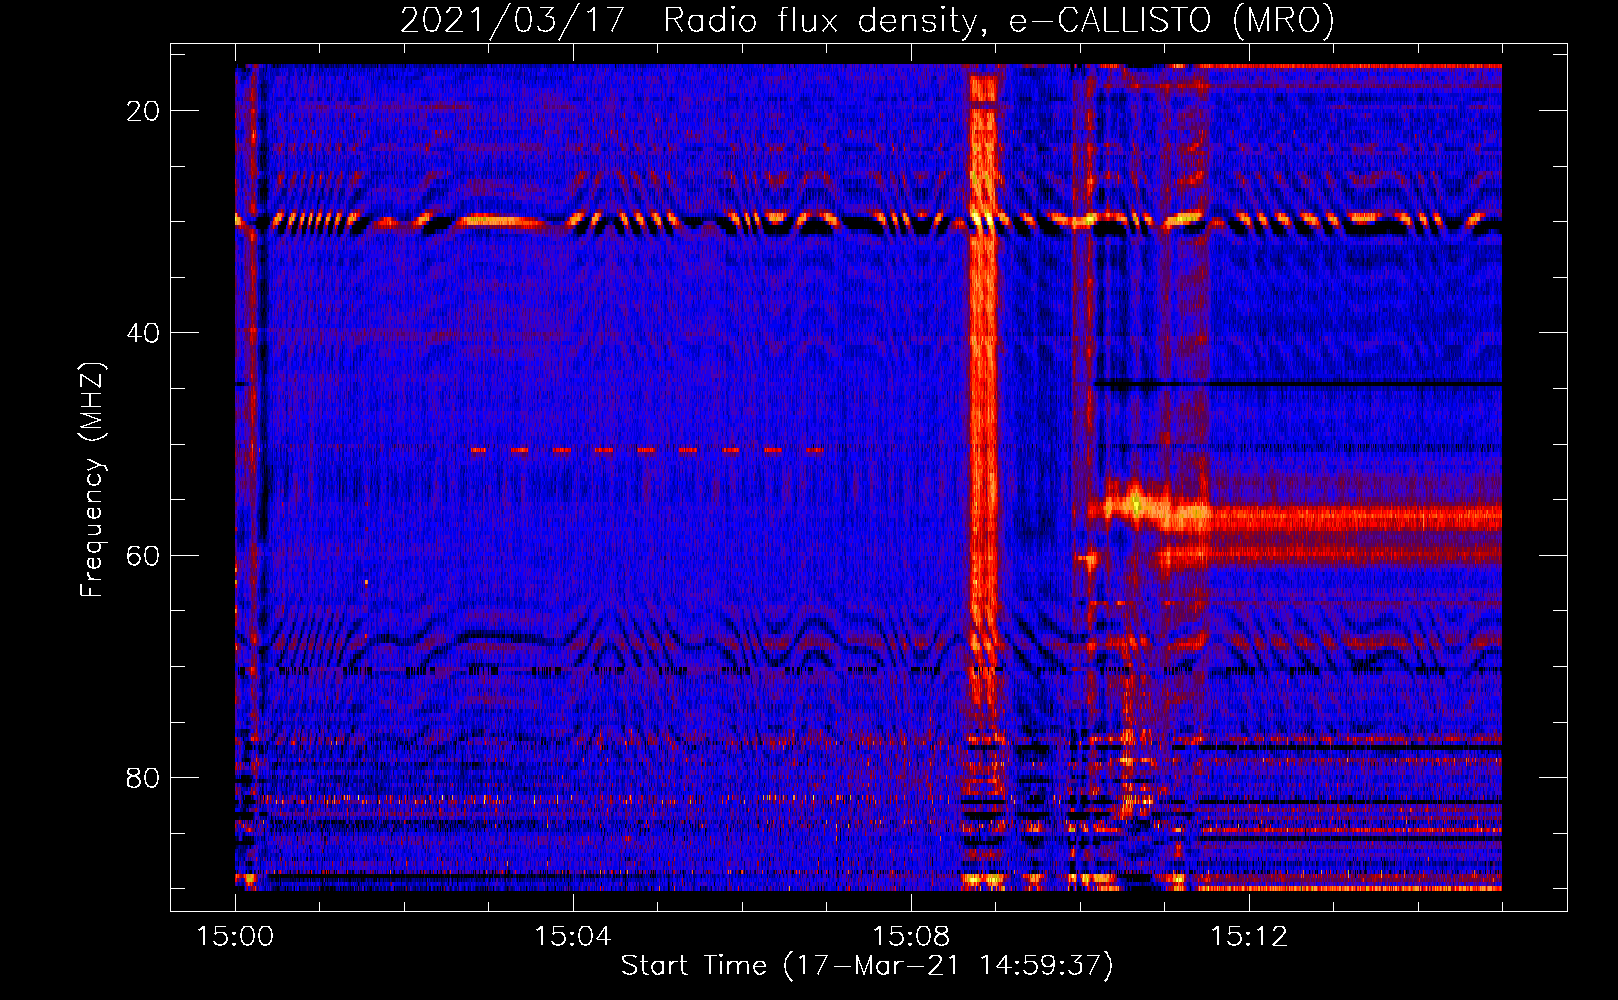Click the '15:12' time tick label
The image size is (1618, 1000).
click(x=1249, y=937)
